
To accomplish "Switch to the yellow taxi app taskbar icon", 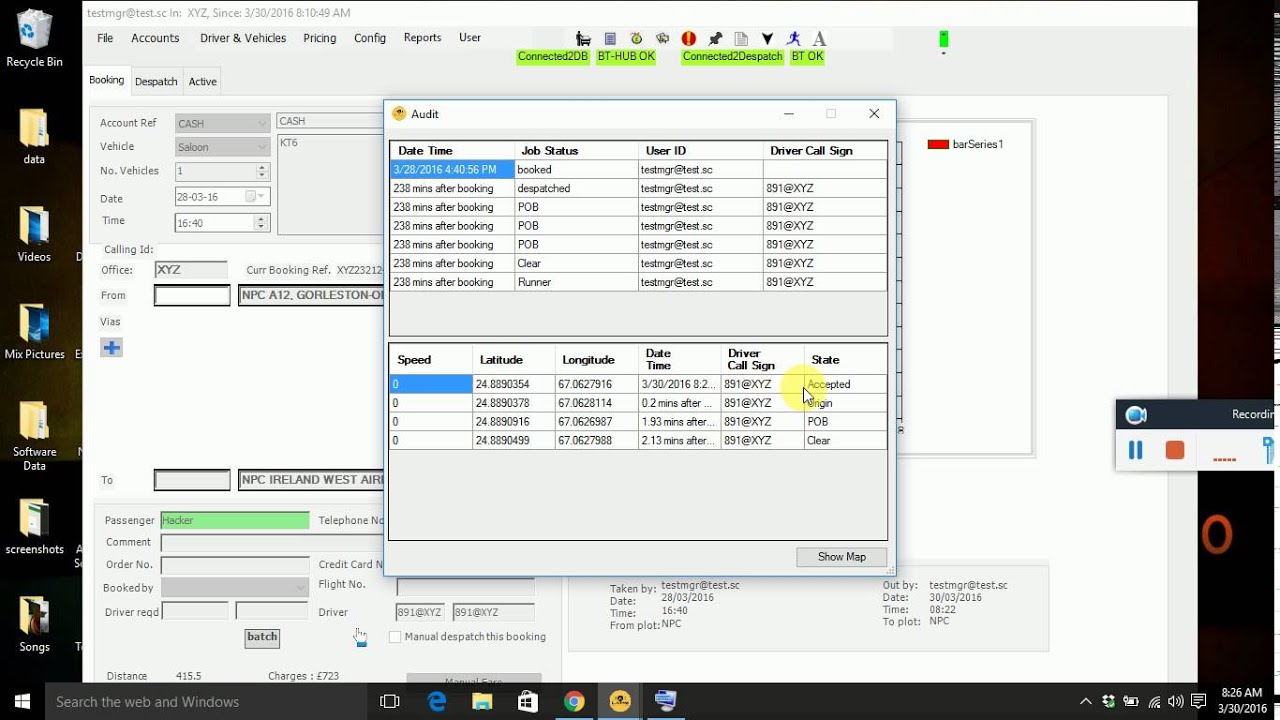I will 620,701.
